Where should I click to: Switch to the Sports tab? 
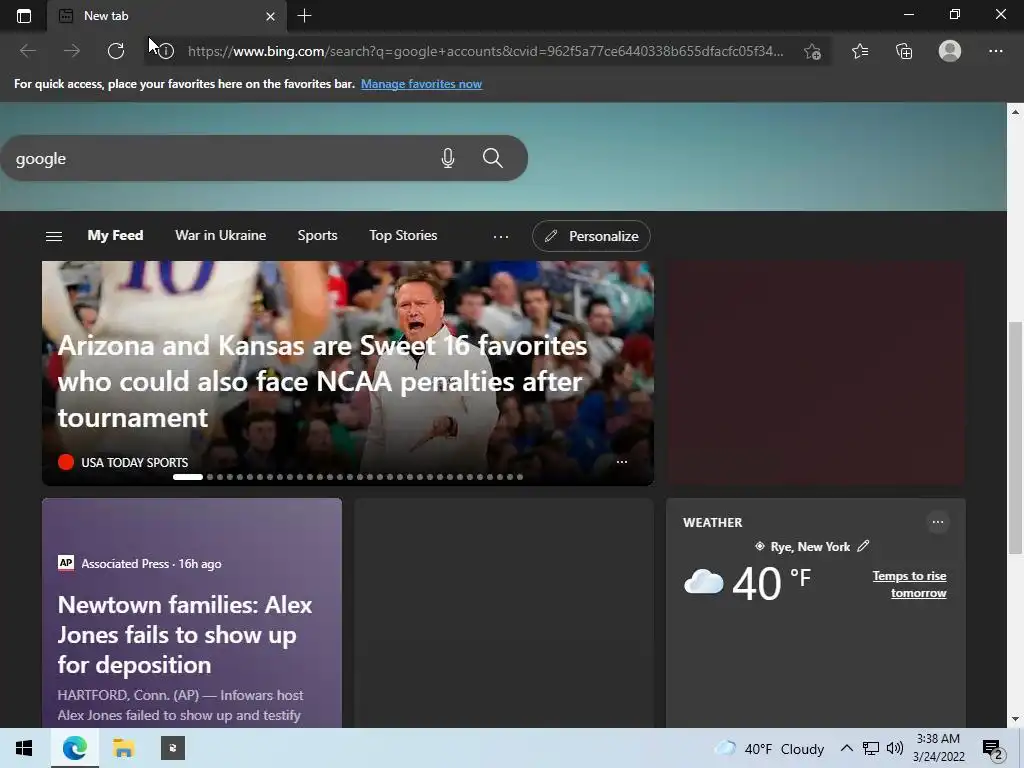click(317, 235)
